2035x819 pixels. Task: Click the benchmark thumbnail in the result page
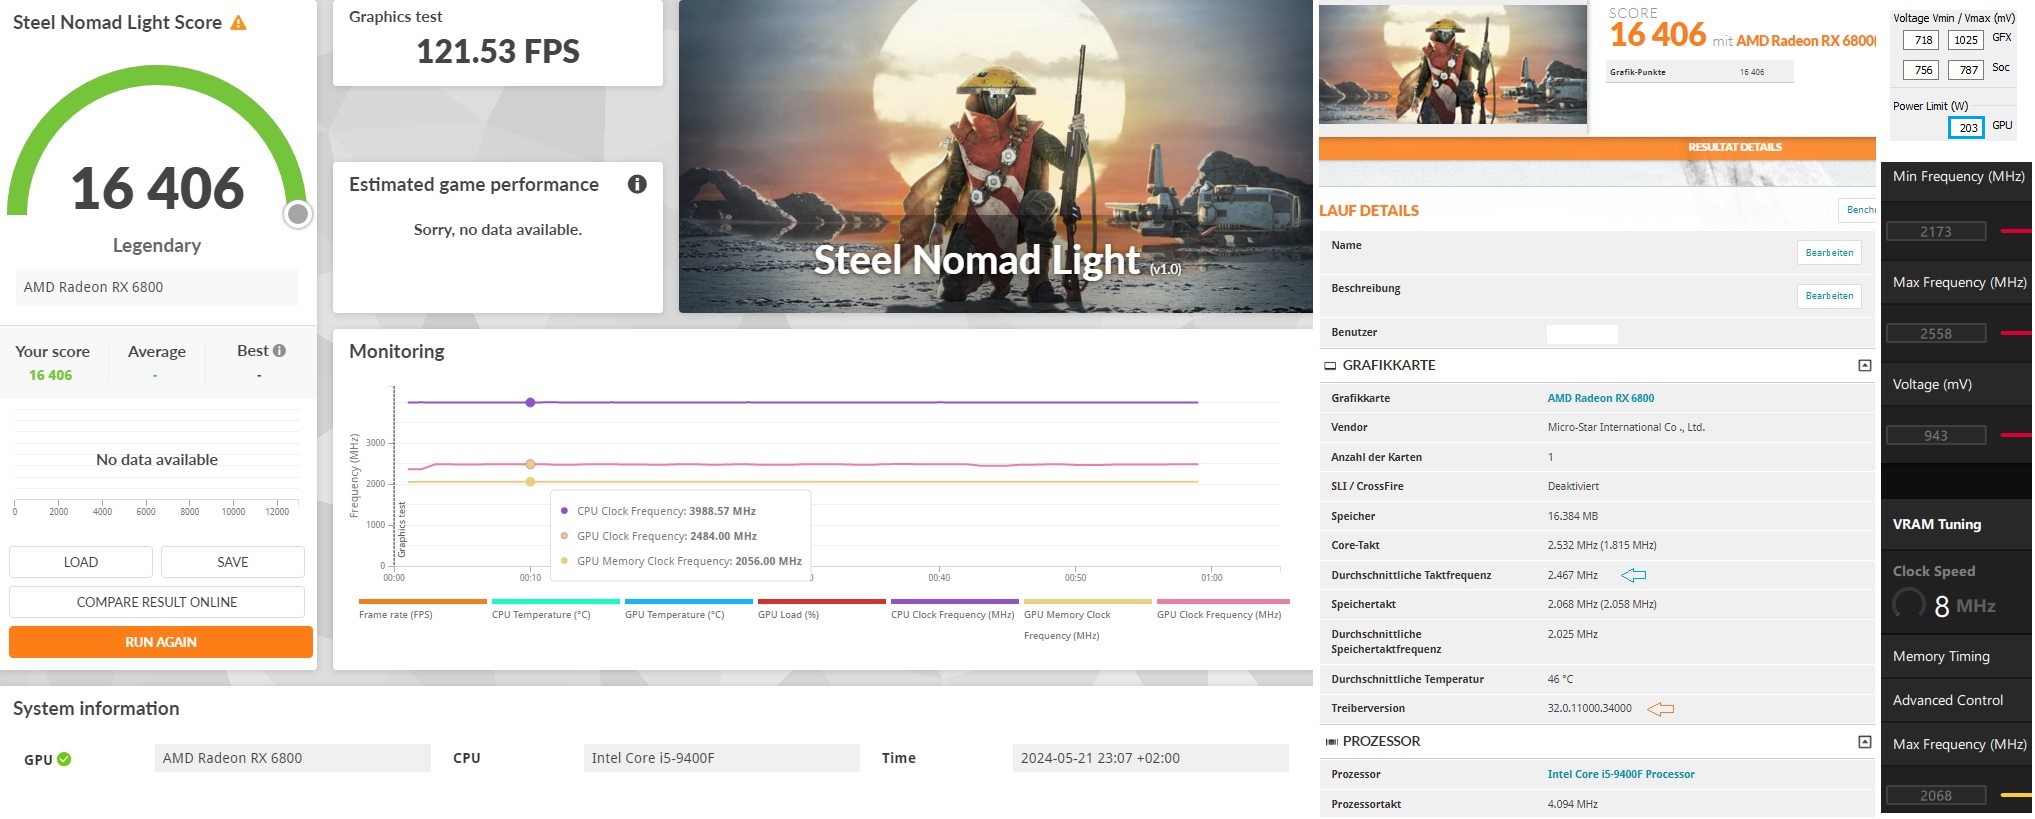click(1452, 64)
